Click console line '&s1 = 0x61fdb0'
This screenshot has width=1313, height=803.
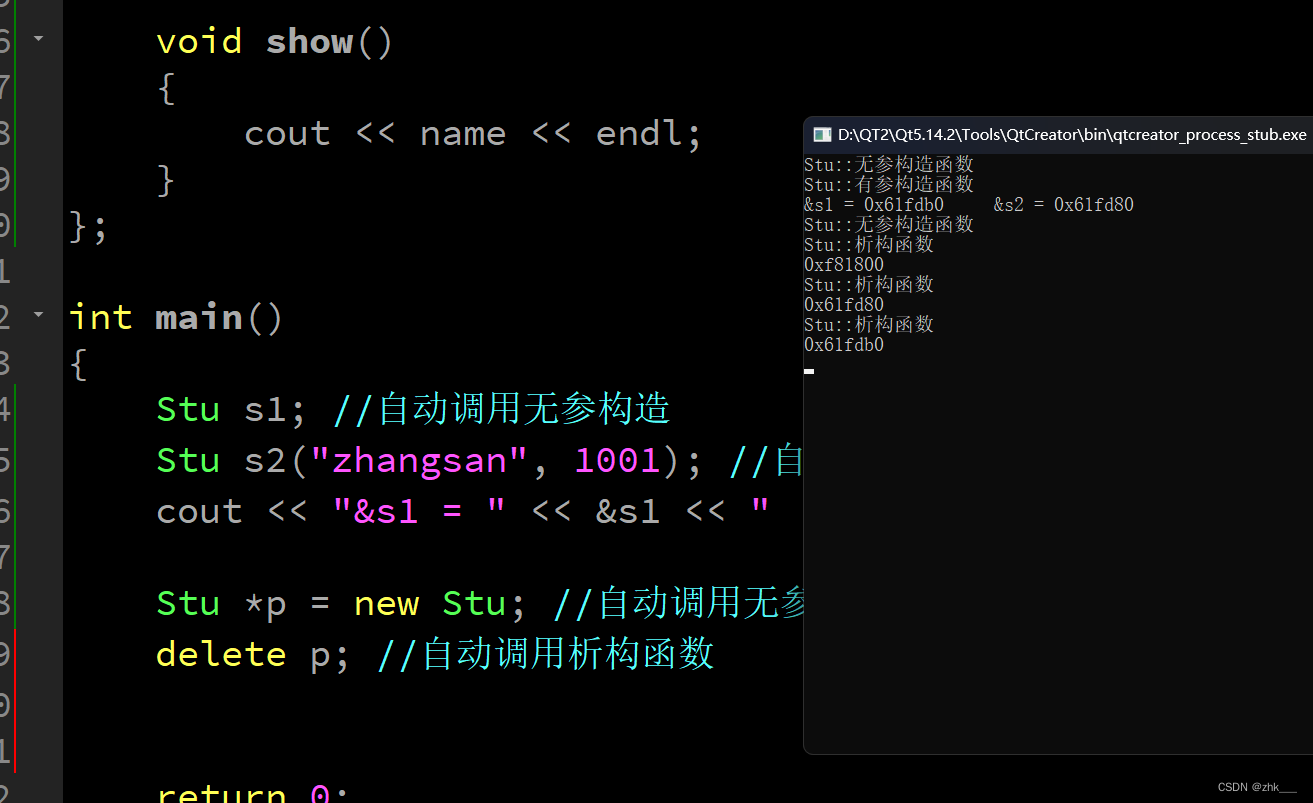[874, 205]
